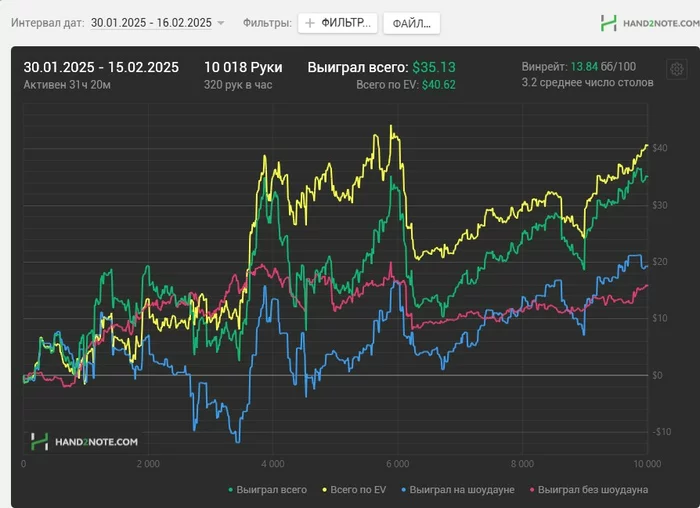Click the $40 y-axis label
The image size is (700, 508).
[660, 148]
